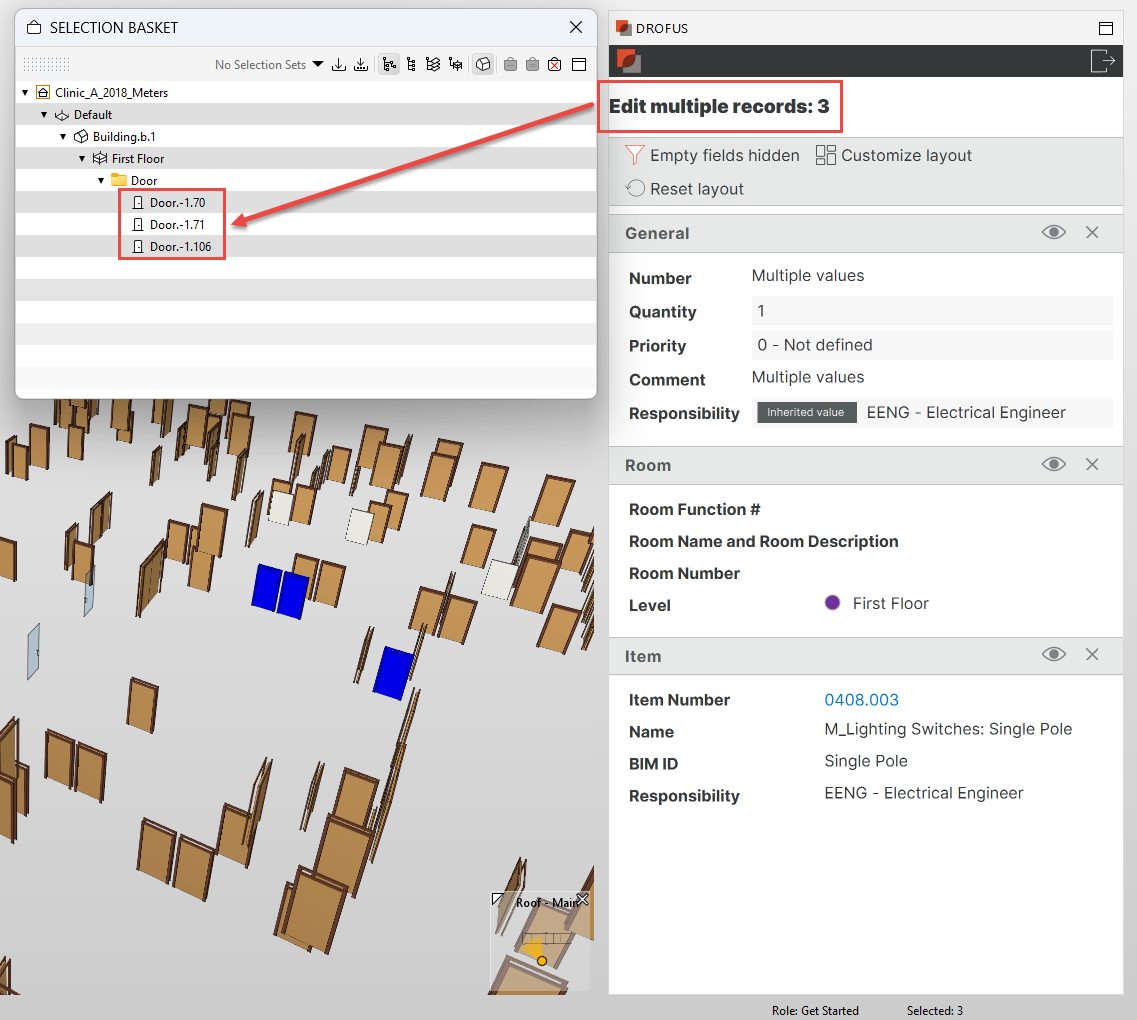Toggle visibility eye of Room section

[1053, 465]
